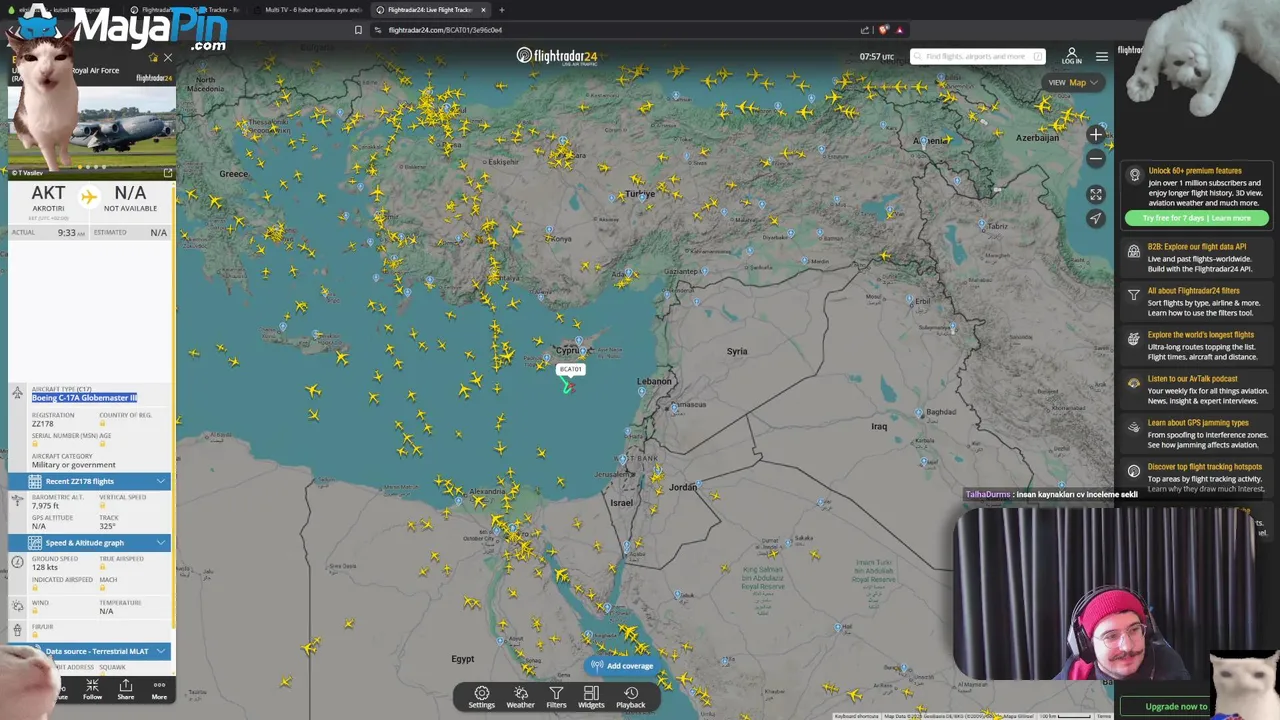Switch to the Flightradar24 Live Flight Tracker tab

click(428, 10)
